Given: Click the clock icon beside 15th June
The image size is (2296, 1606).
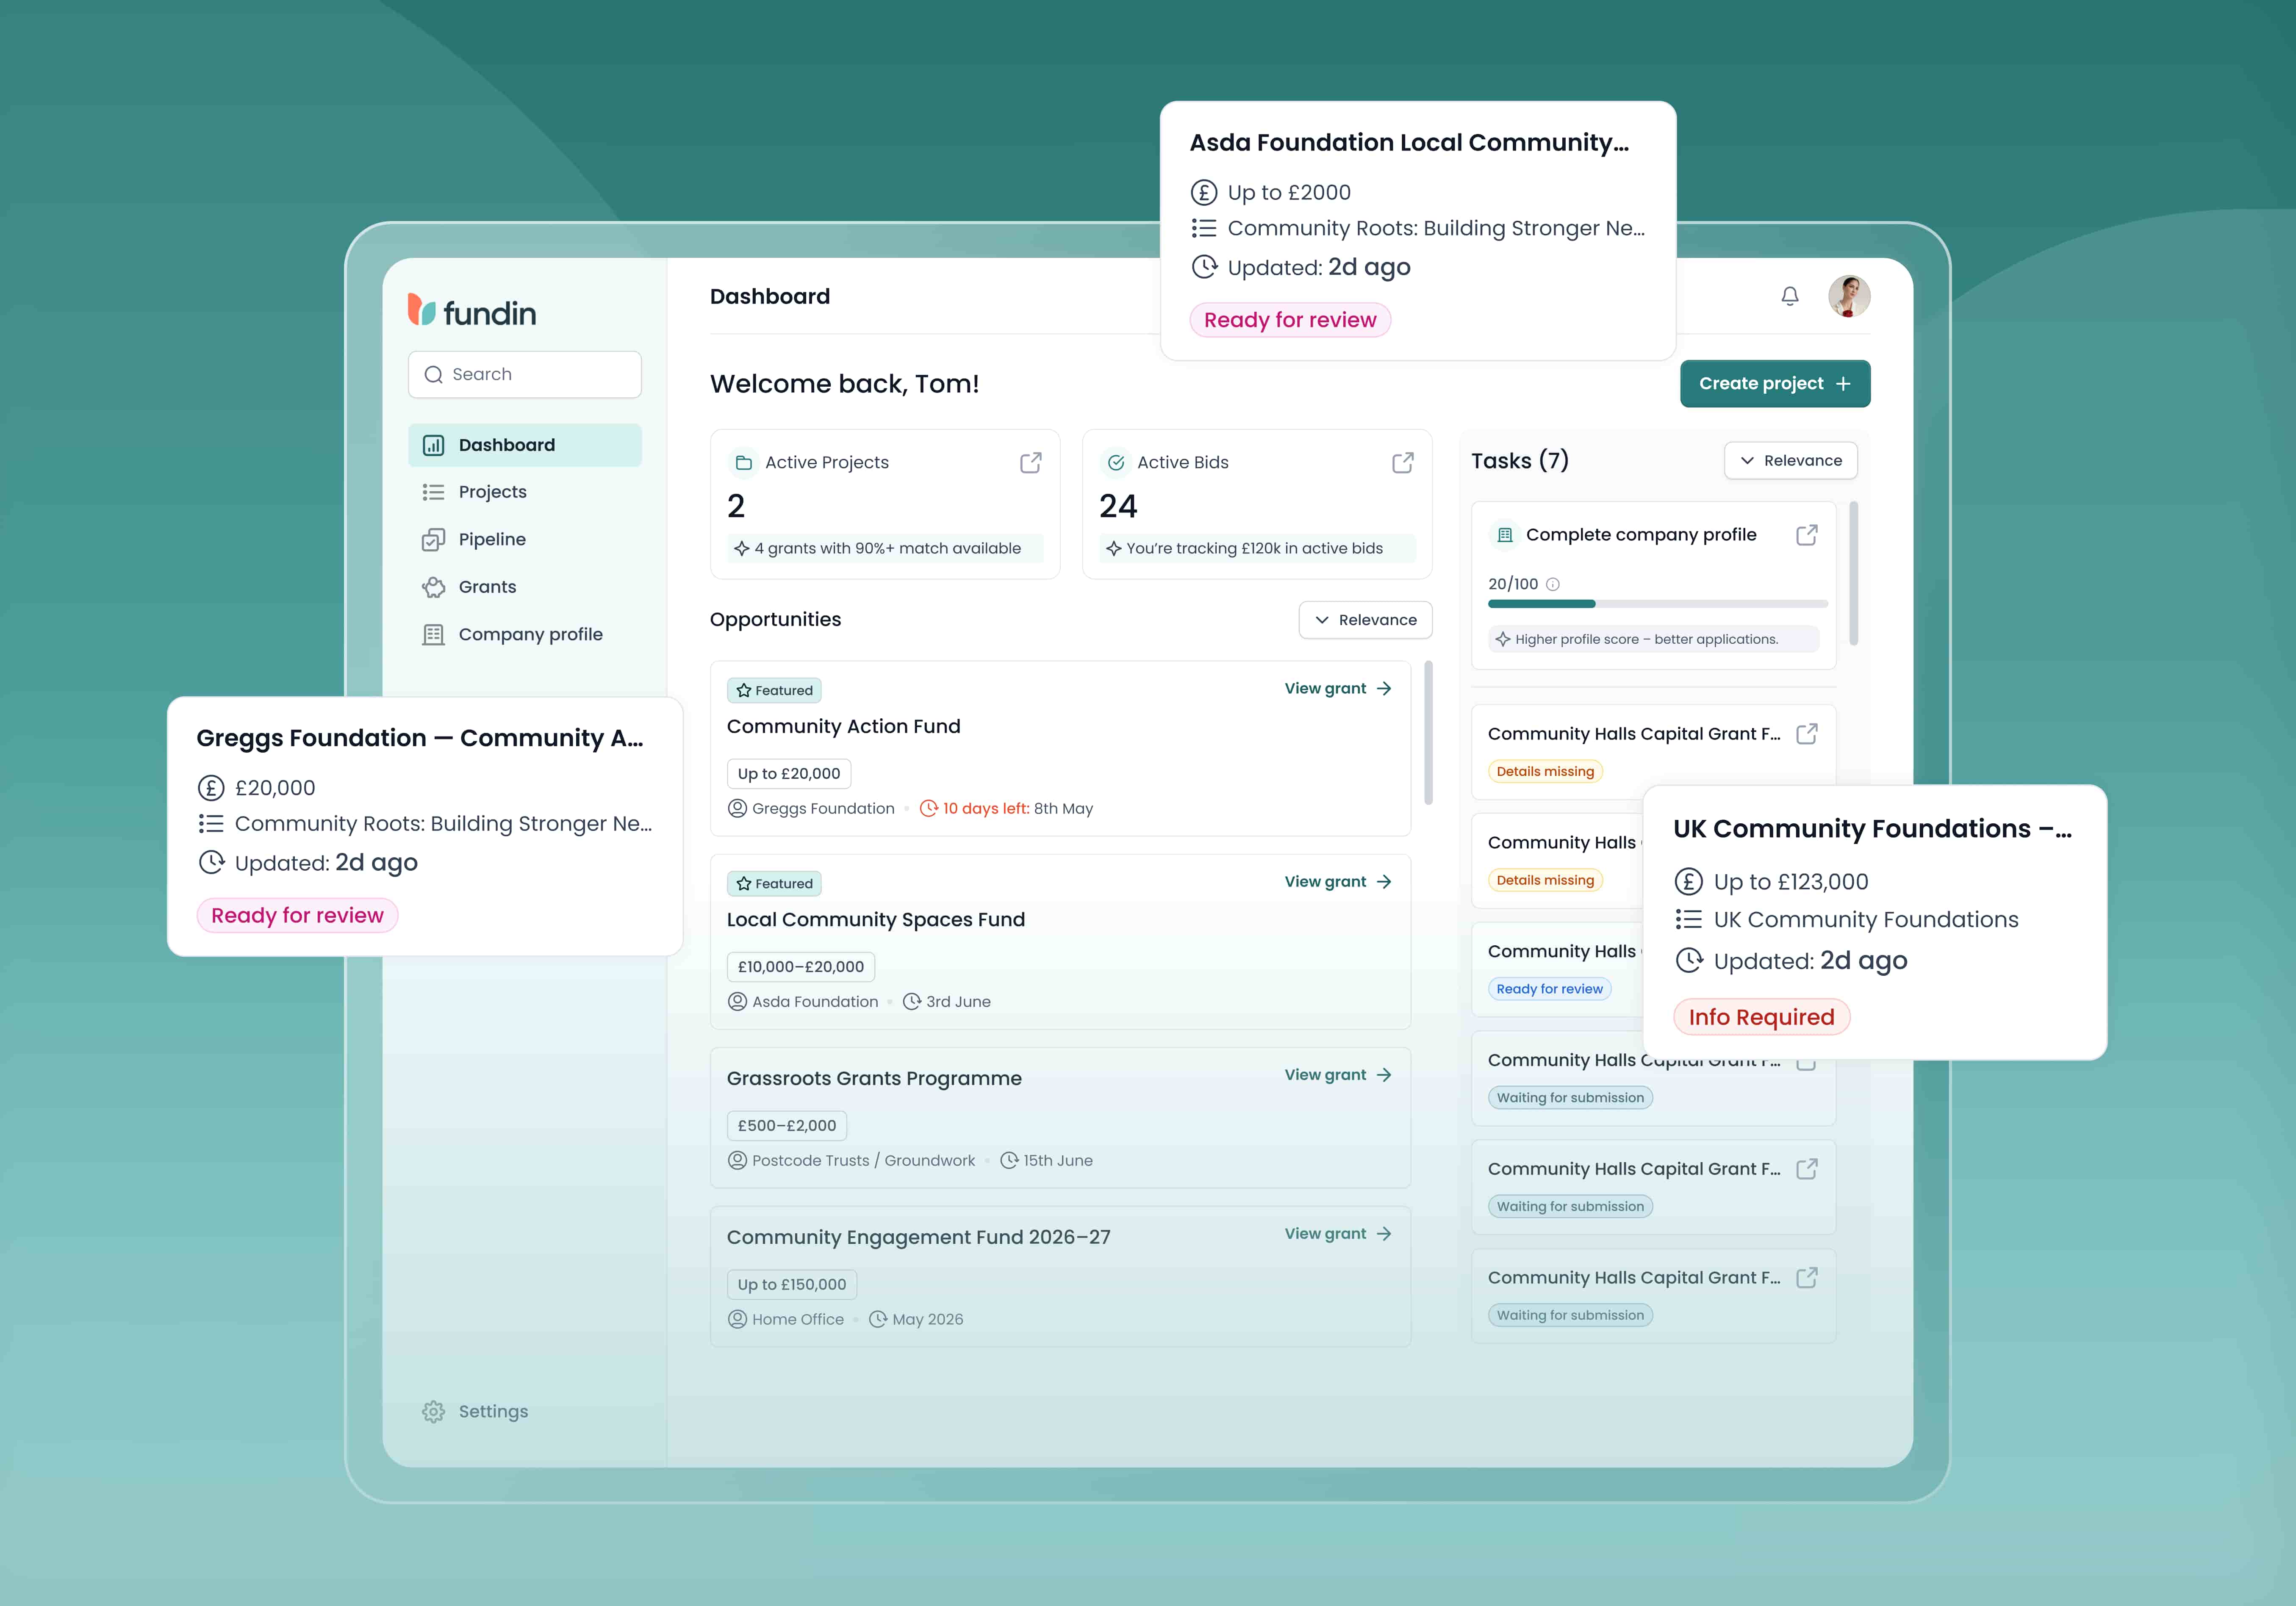Looking at the screenshot, I should 1009,1160.
